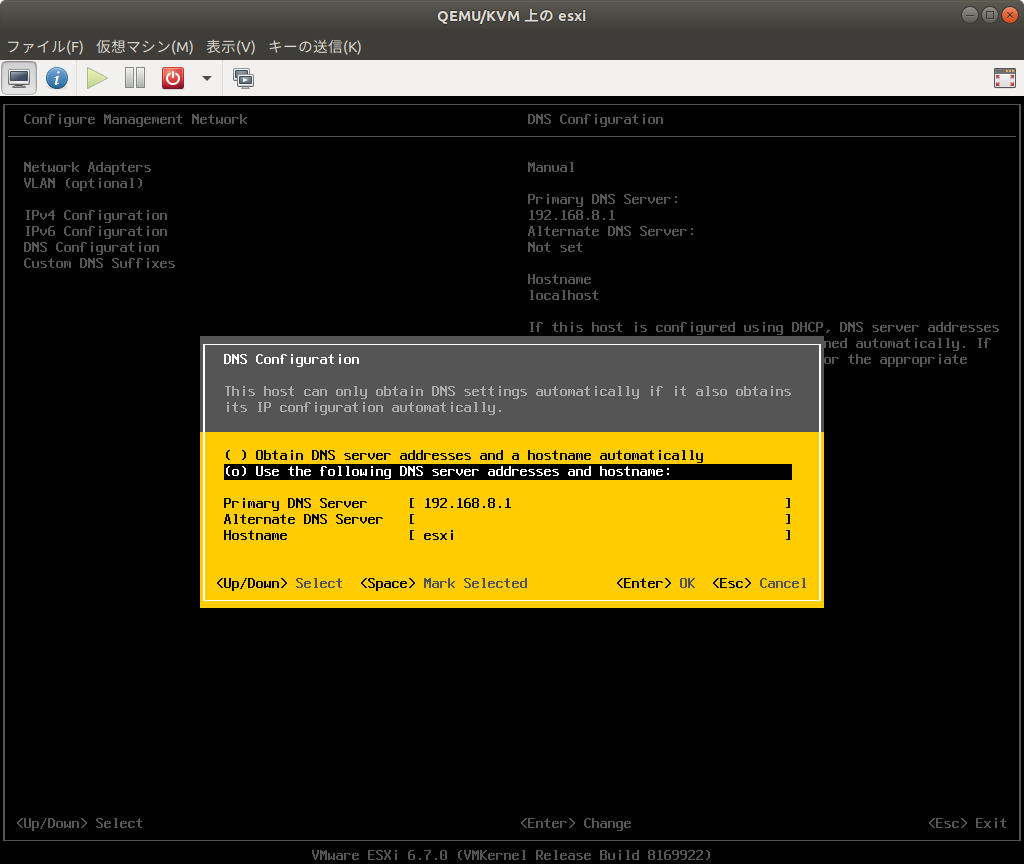Start the virtual machine play button
Viewport: 1024px width, 864px height.
[97, 78]
